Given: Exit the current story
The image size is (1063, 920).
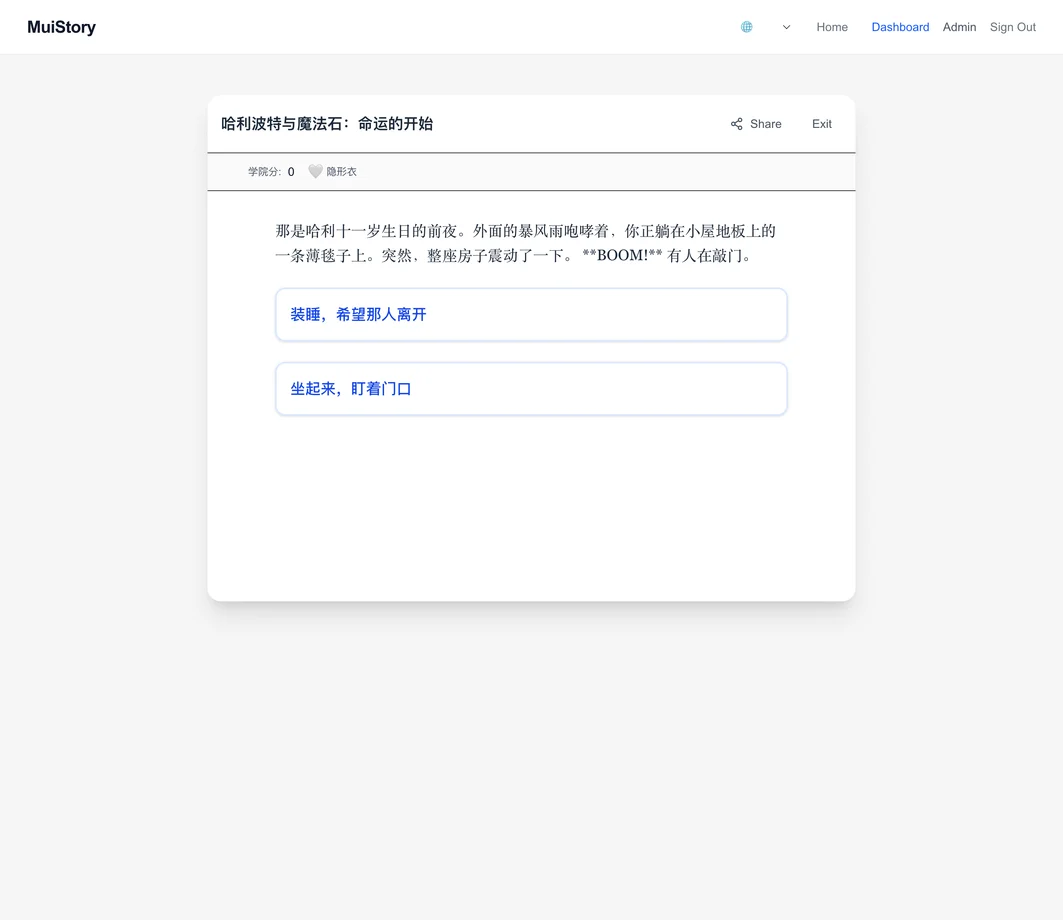Looking at the screenshot, I should tap(821, 124).
